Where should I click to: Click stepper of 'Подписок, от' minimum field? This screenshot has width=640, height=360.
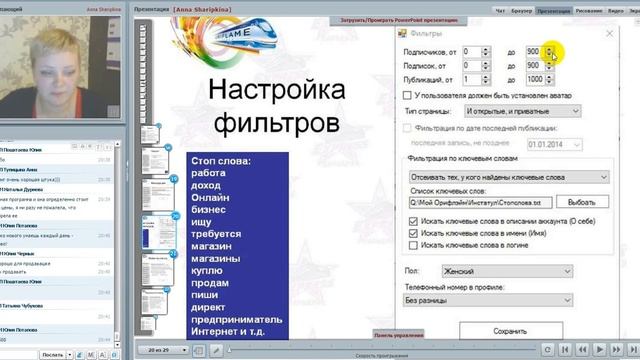[485, 66]
